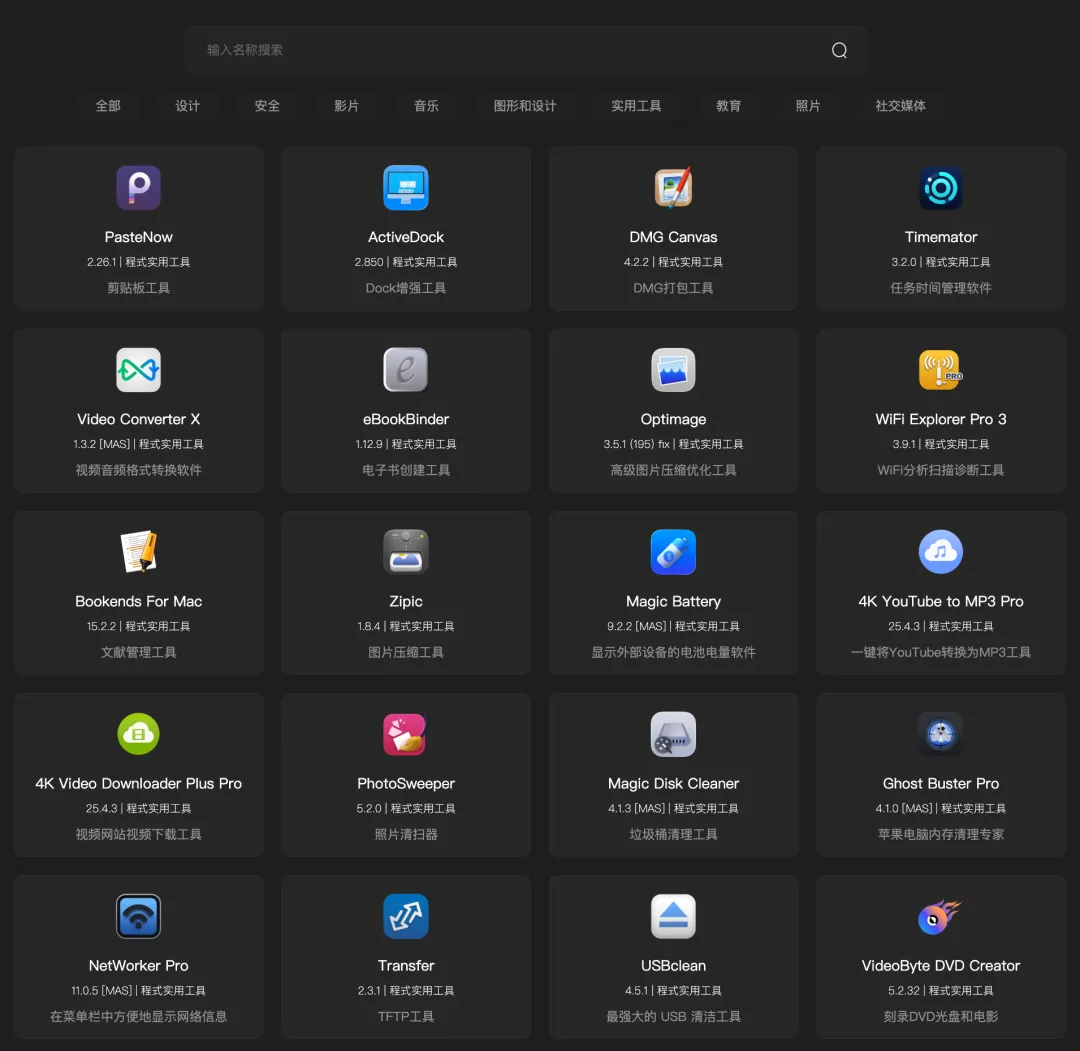
Task: Click the 苹果电脑内存清理专家 description
Action: click(x=940, y=834)
